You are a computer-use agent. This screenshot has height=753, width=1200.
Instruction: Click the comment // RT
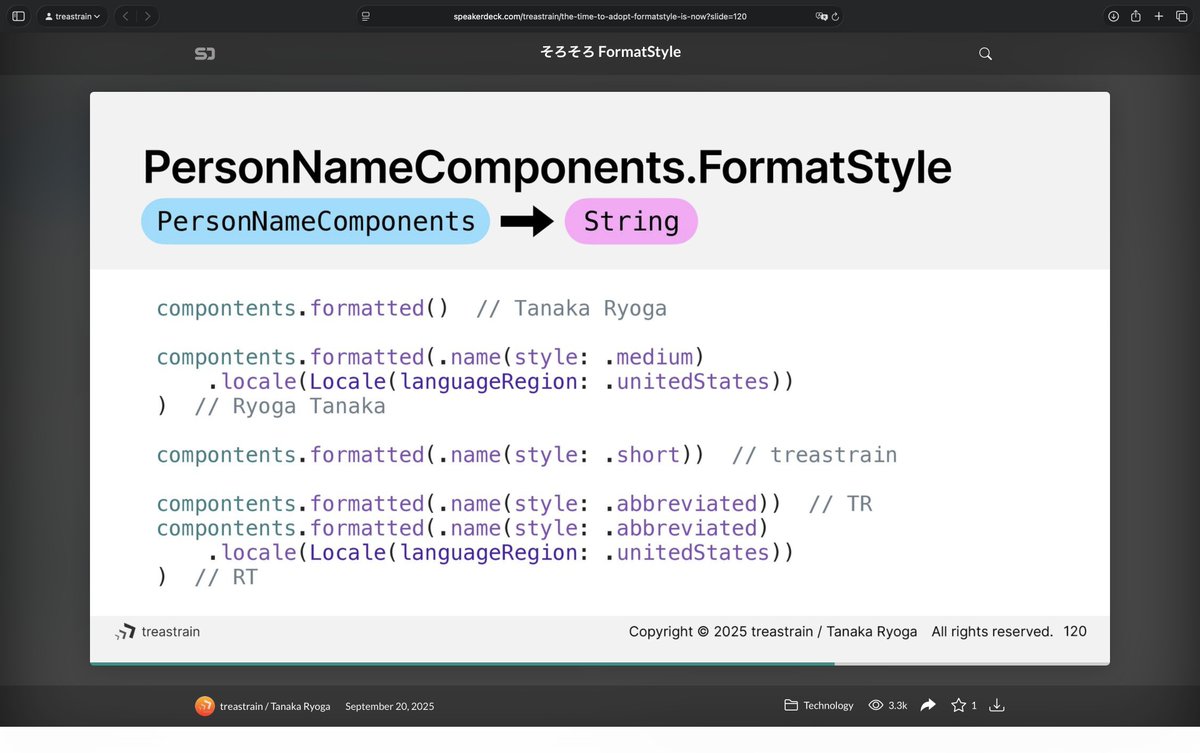pyautogui.click(x=226, y=577)
